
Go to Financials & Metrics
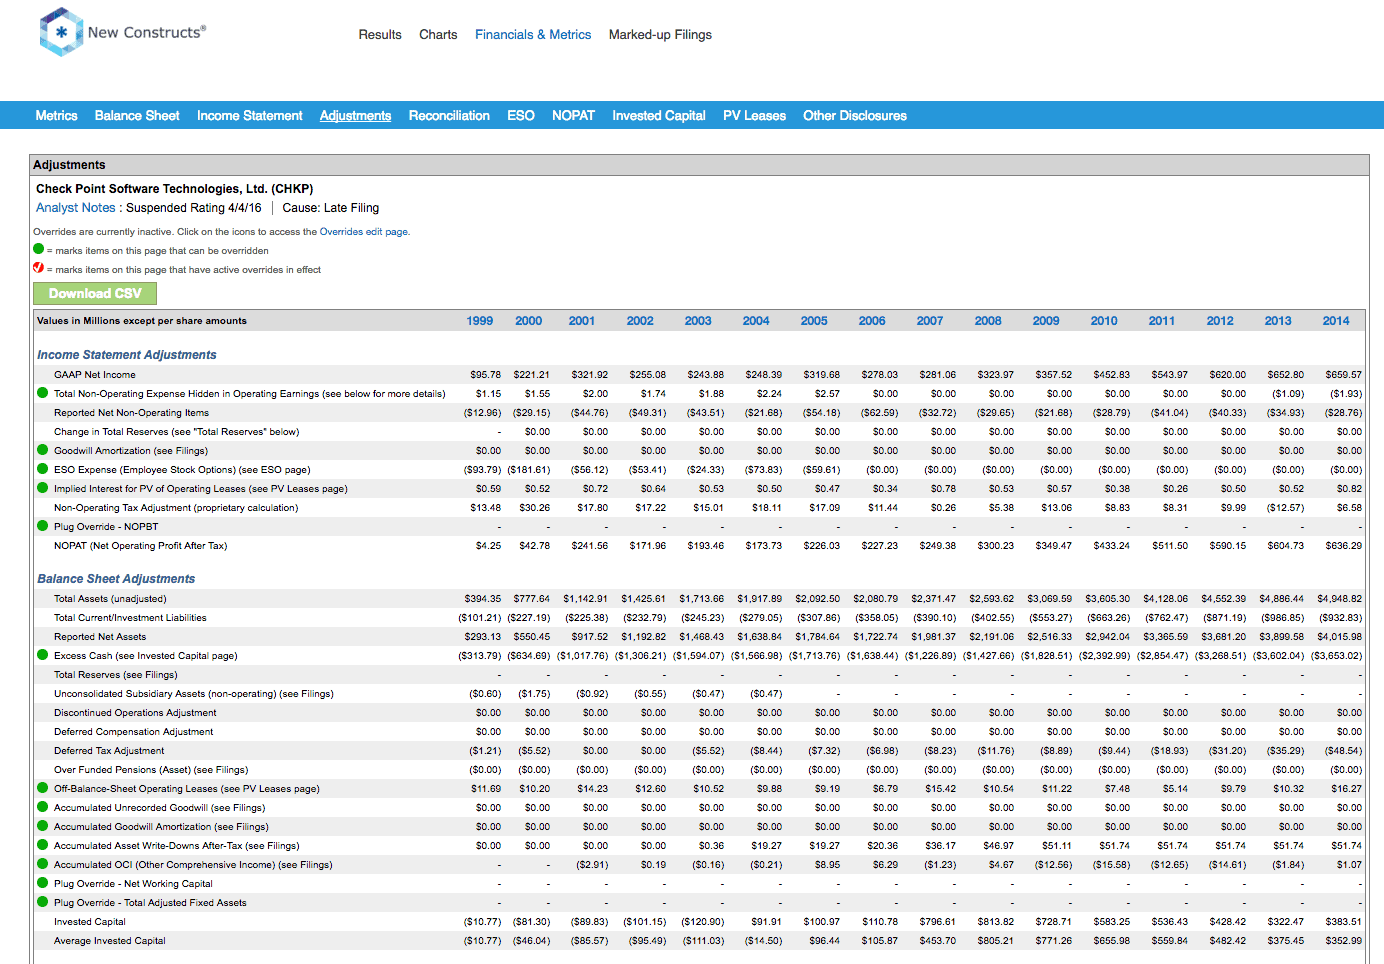533,35
